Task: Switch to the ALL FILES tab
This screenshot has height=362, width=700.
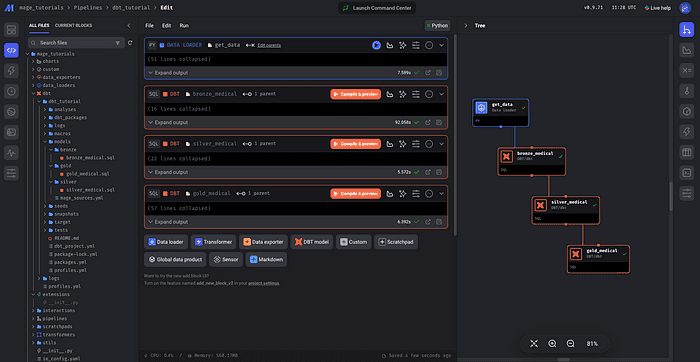Action: pyautogui.click(x=39, y=26)
